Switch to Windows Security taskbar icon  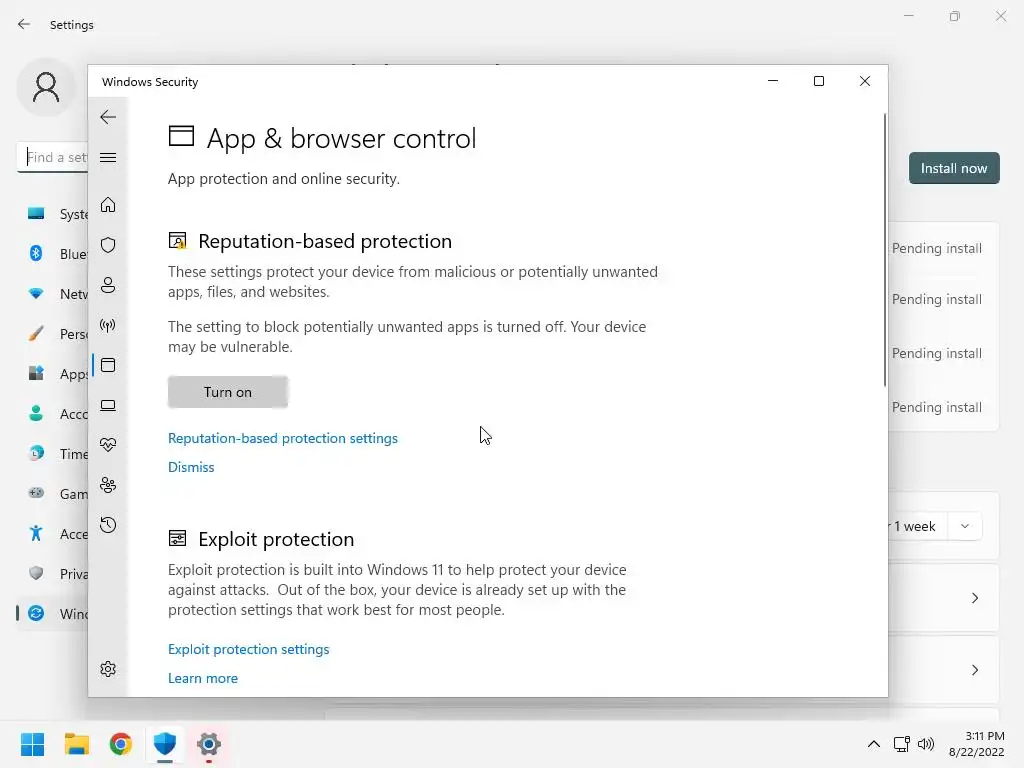tap(165, 744)
